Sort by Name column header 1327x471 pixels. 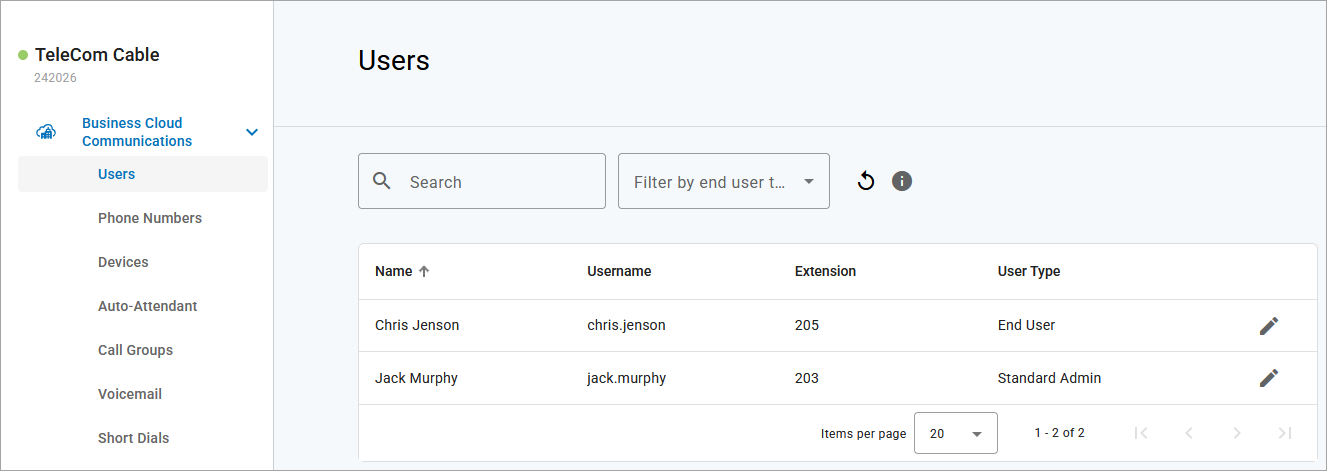(x=393, y=271)
